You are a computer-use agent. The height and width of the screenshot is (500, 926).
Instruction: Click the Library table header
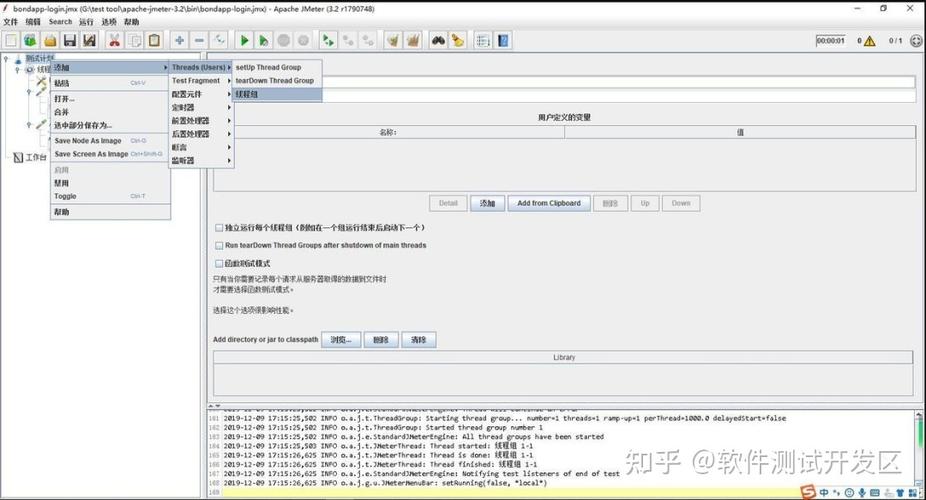[x=563, y=357]
